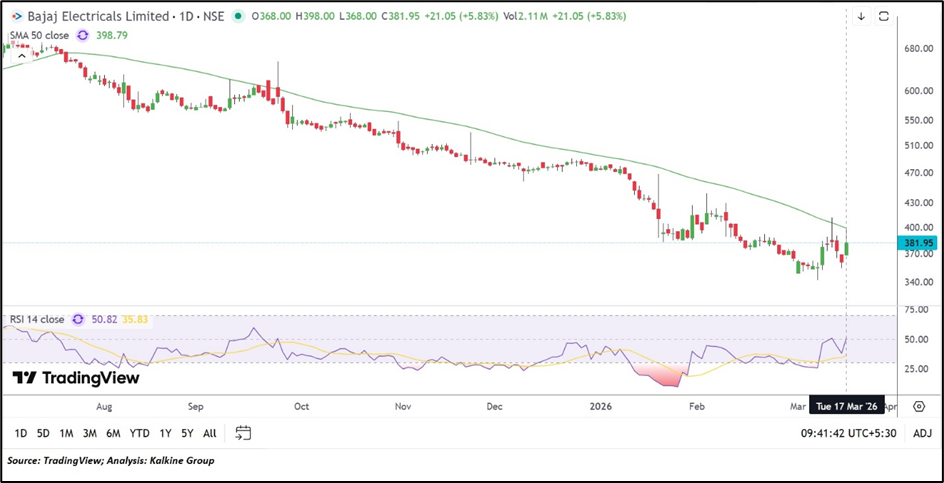The height and width of the screenshot is (483, 944).
Task: Click the Tue 17 Mar '26 date marker
Action: [846, 407]
